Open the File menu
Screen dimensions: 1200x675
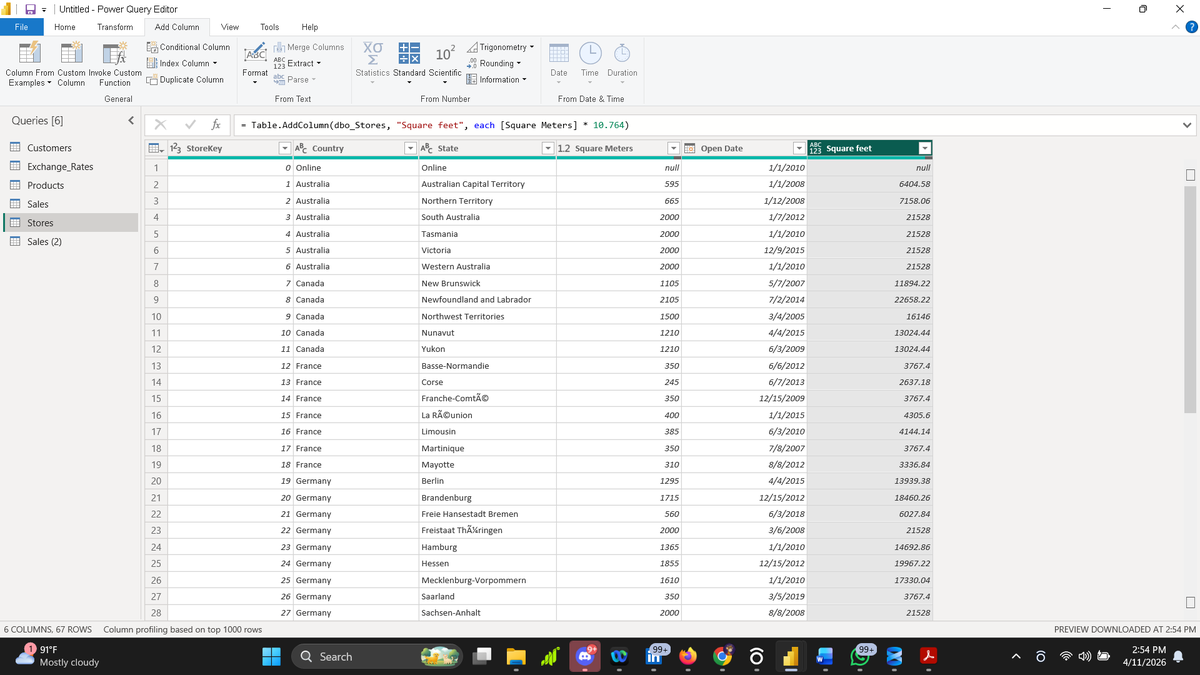[21, 27]
